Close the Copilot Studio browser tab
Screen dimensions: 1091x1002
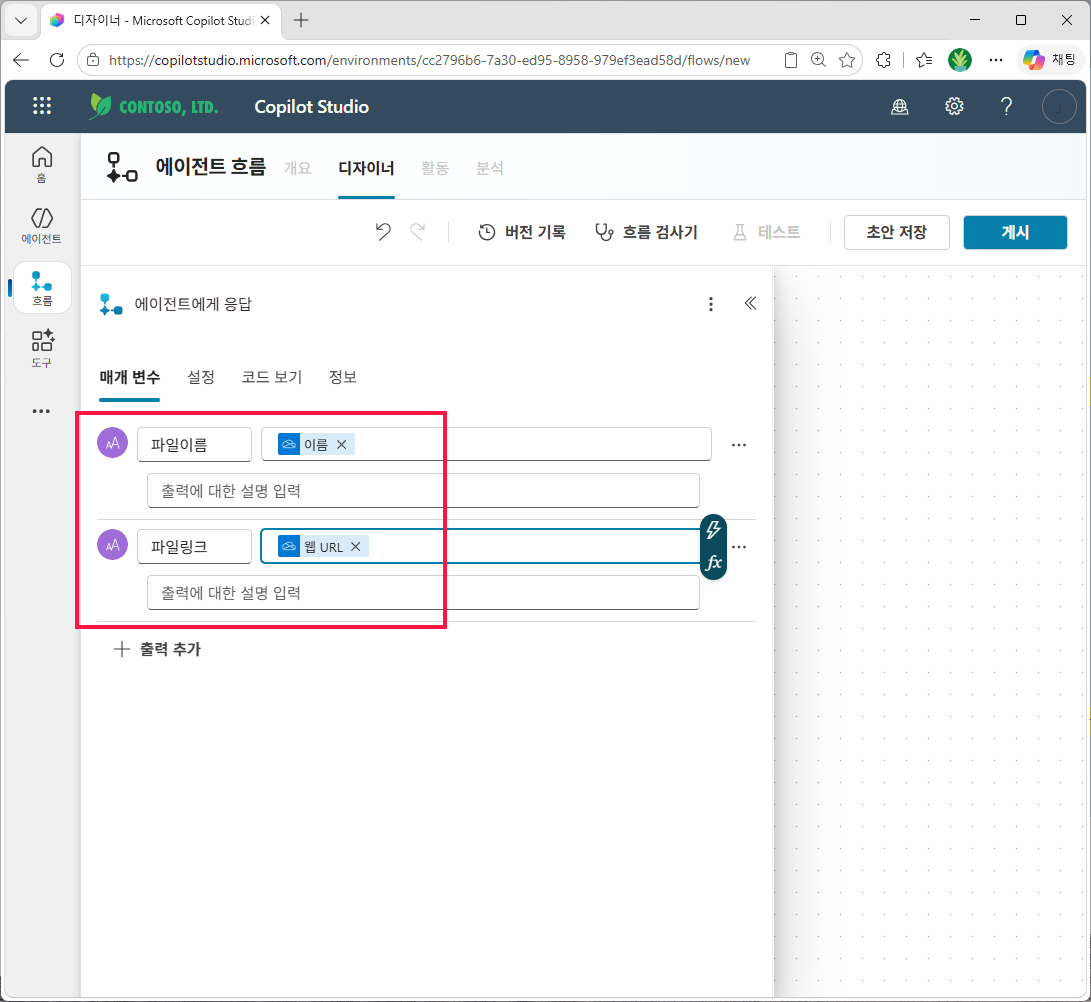click(265, 20)
